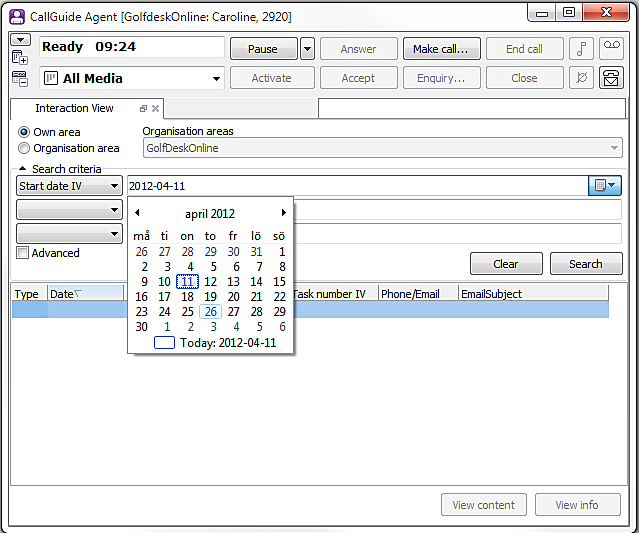
Task: Open the Organisation areas GolfDeskOnline dropdown
Action: (x=382, y=148)
